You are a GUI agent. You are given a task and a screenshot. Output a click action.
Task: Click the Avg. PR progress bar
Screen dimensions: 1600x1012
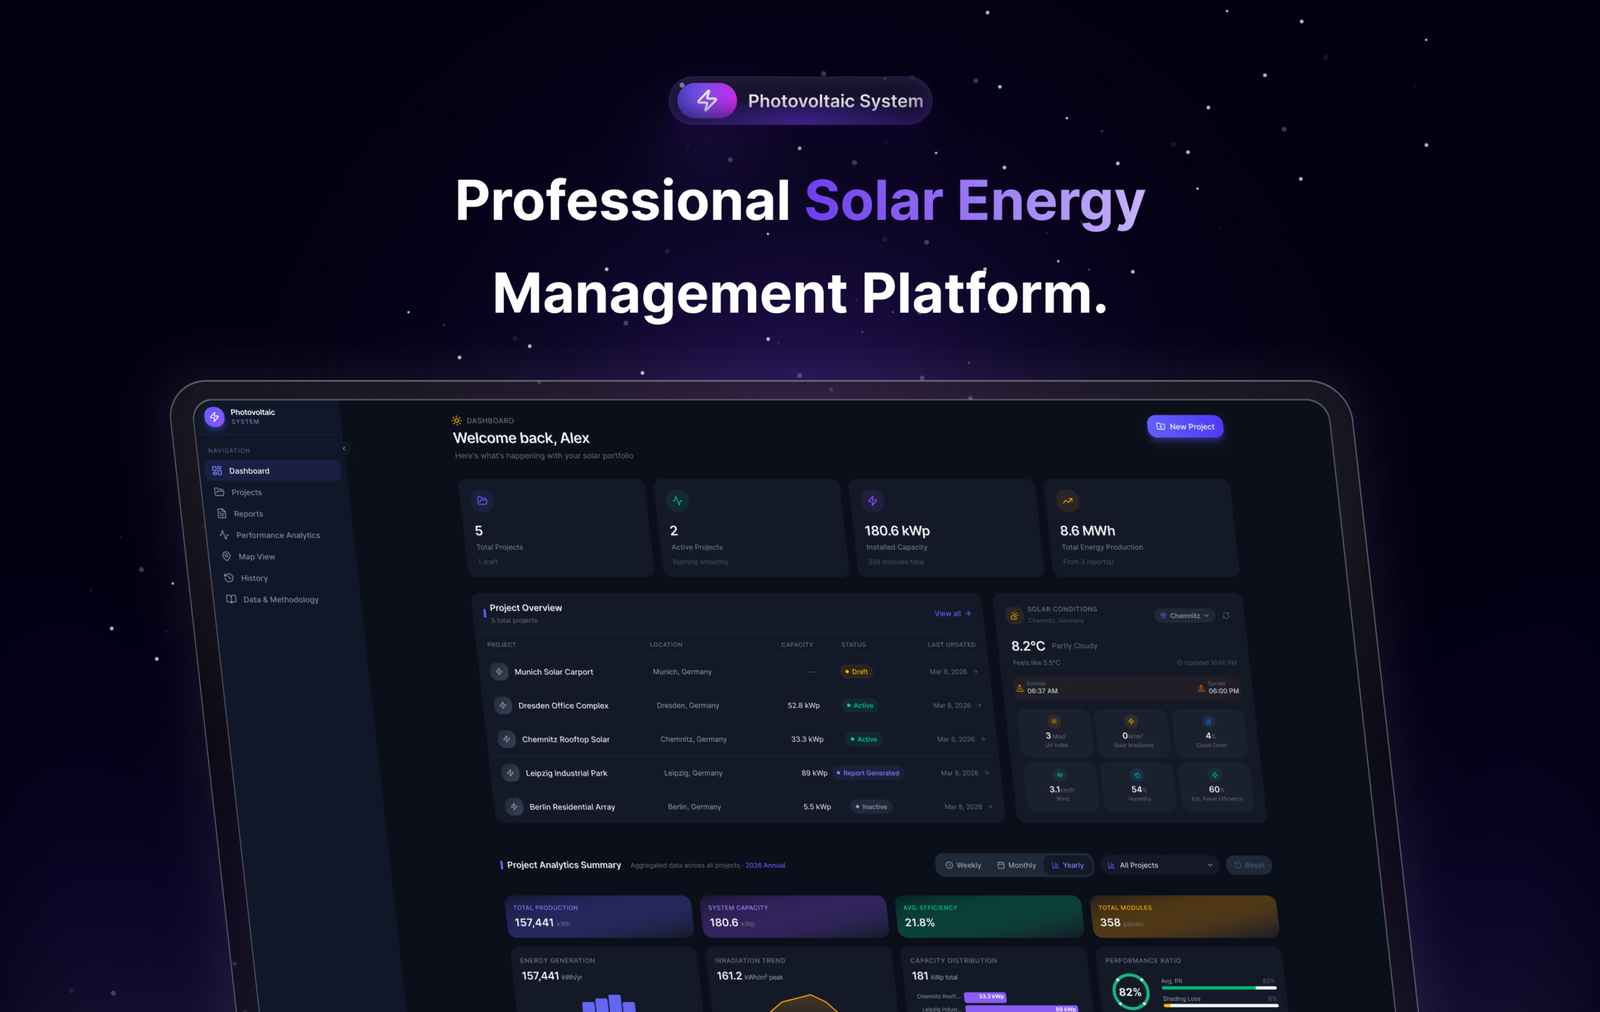(1219, 988)
